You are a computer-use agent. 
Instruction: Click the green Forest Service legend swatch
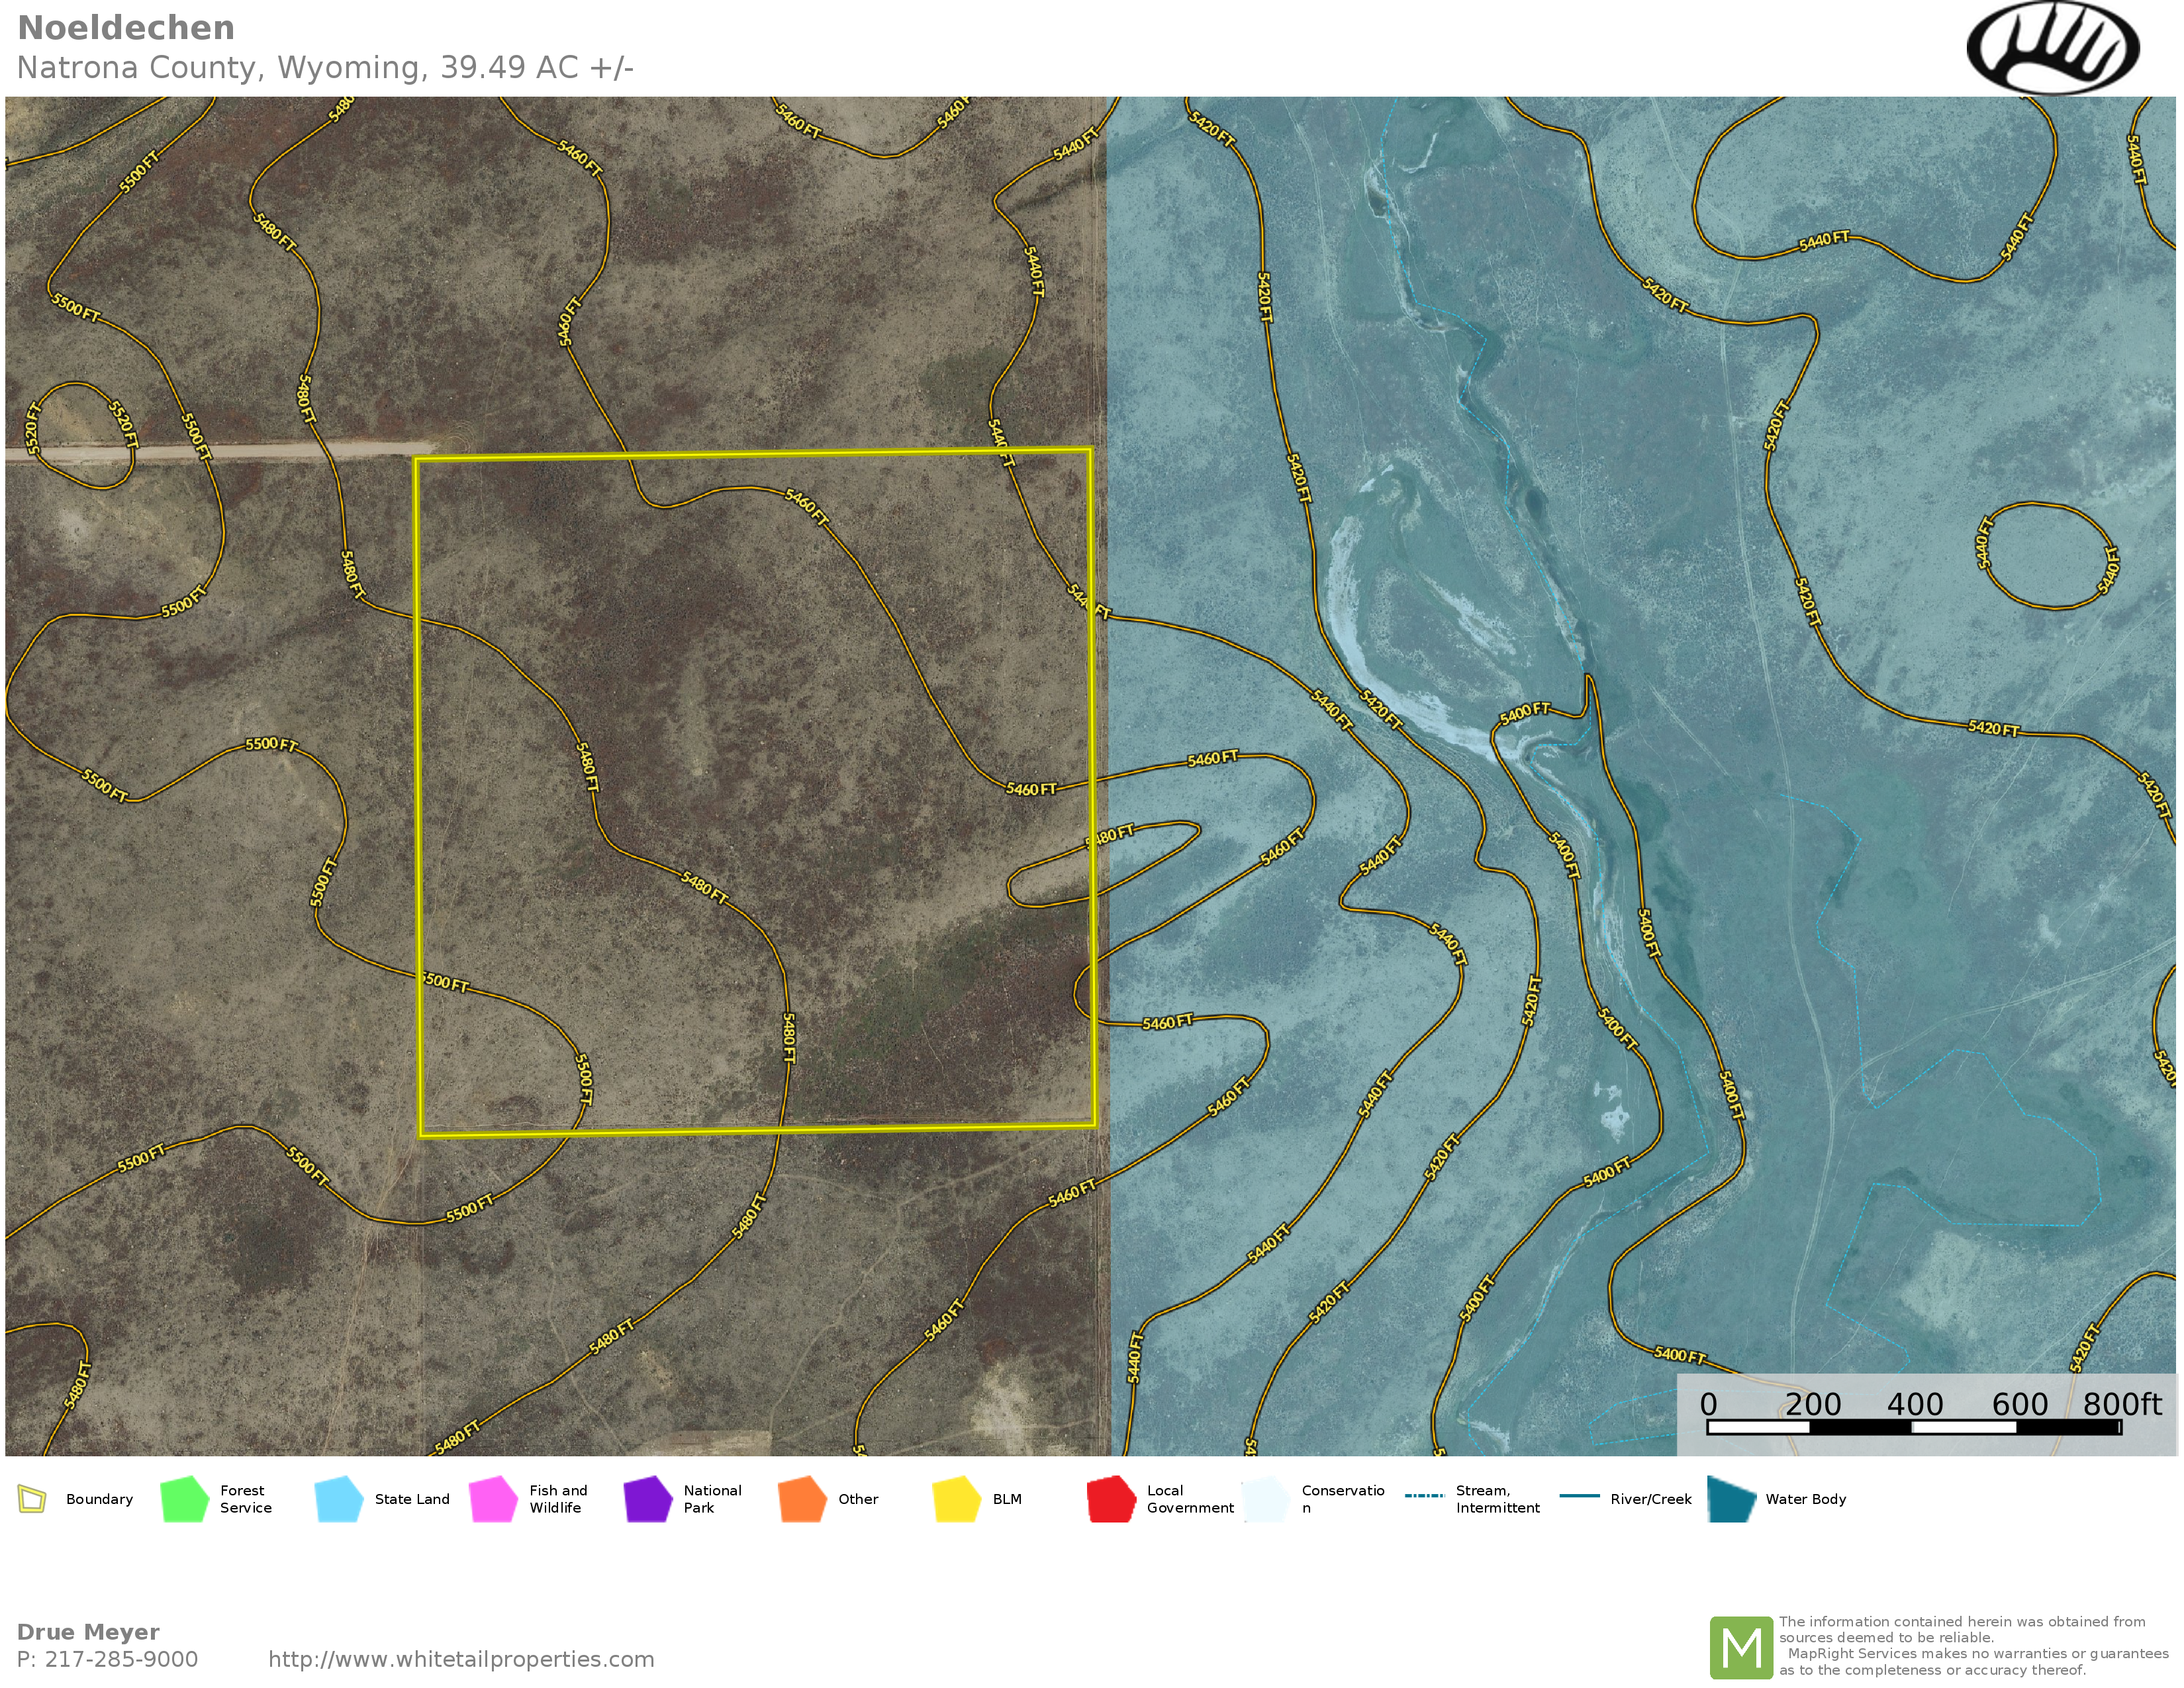click(x=184, y=1499)
